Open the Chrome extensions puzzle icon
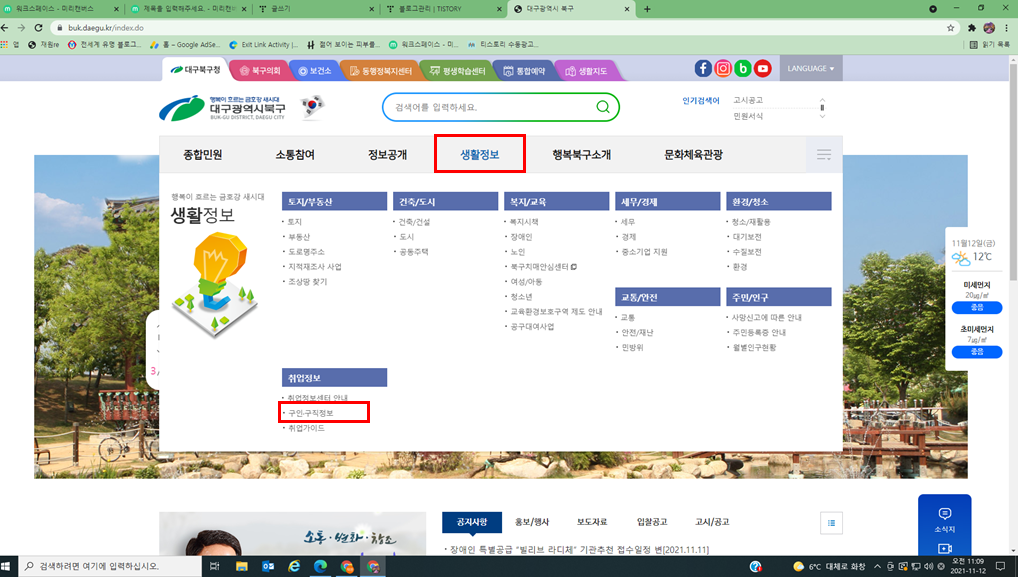 coord(972,28)
